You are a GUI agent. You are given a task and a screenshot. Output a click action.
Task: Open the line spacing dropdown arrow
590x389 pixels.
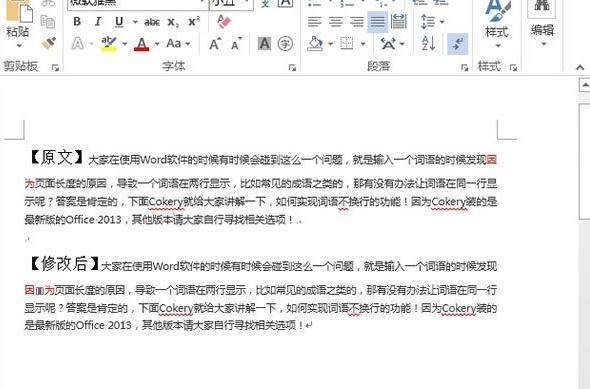[x=442, y=22]
